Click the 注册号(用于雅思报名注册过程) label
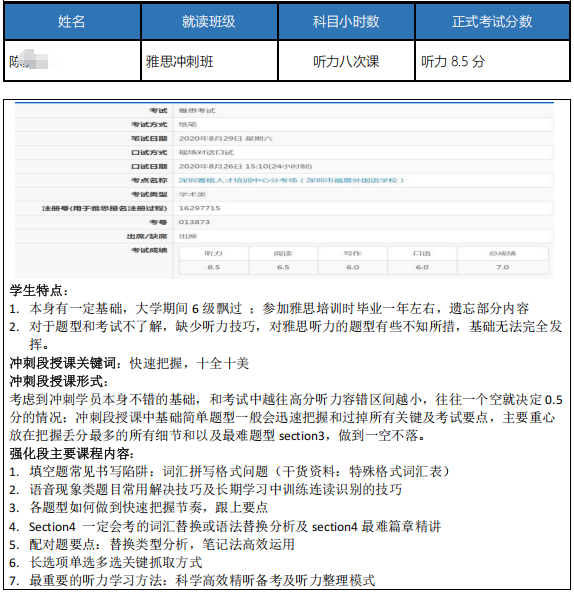Viewport: 574px width, 597px height. (105, 208)
